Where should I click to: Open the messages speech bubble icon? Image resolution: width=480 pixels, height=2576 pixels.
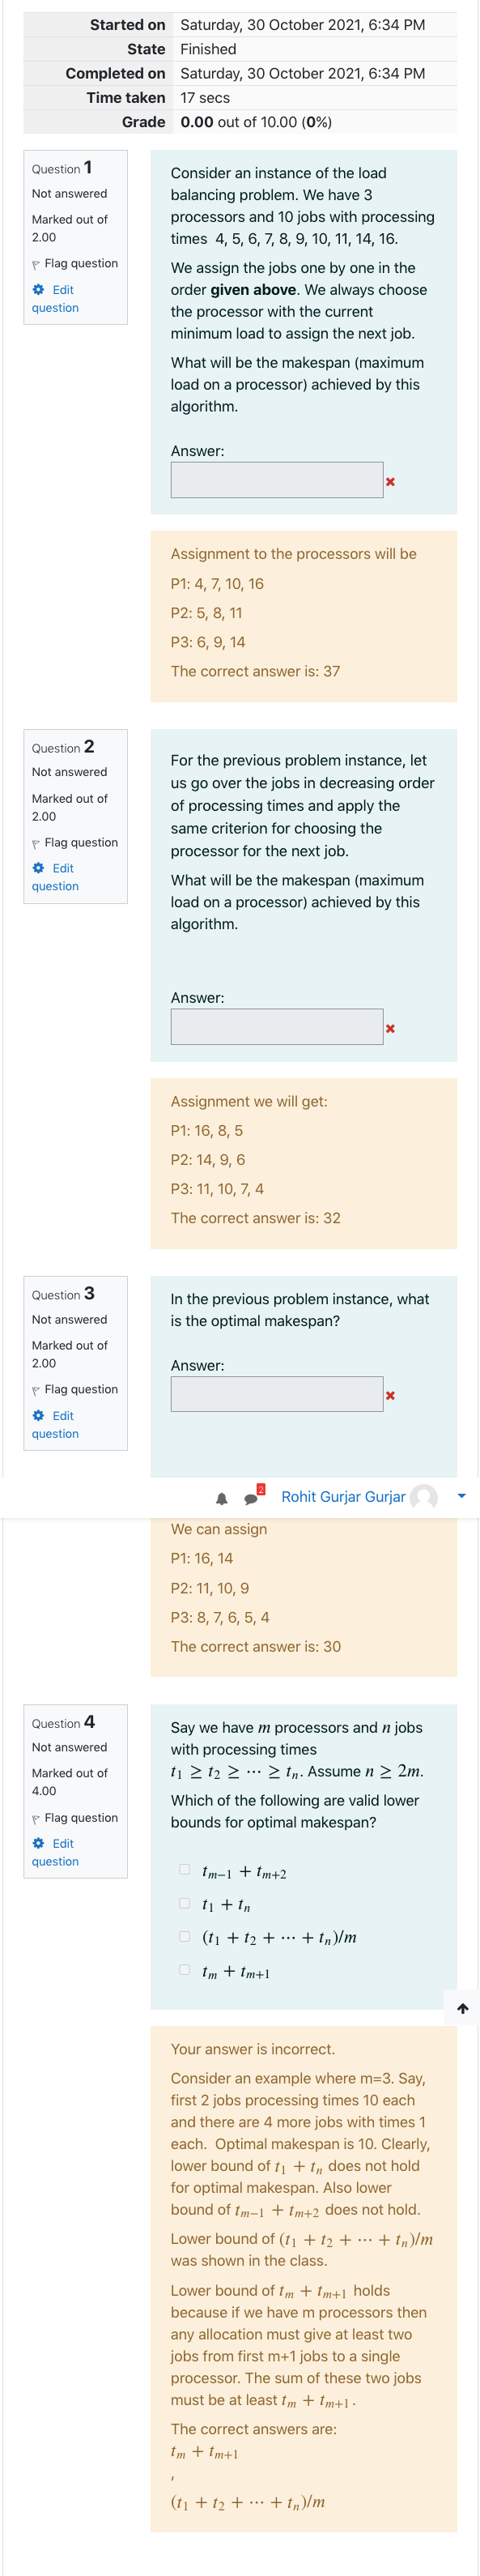[x=251, y=1498]
